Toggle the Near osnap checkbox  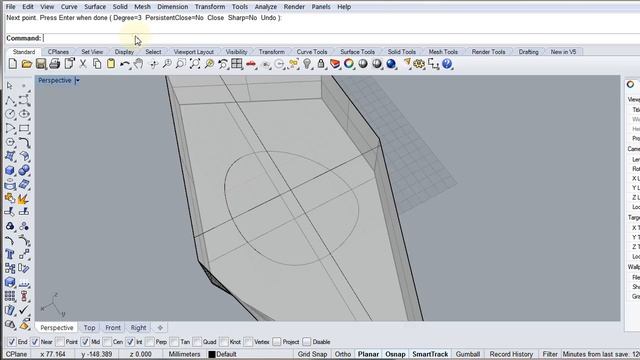point(35,342)
